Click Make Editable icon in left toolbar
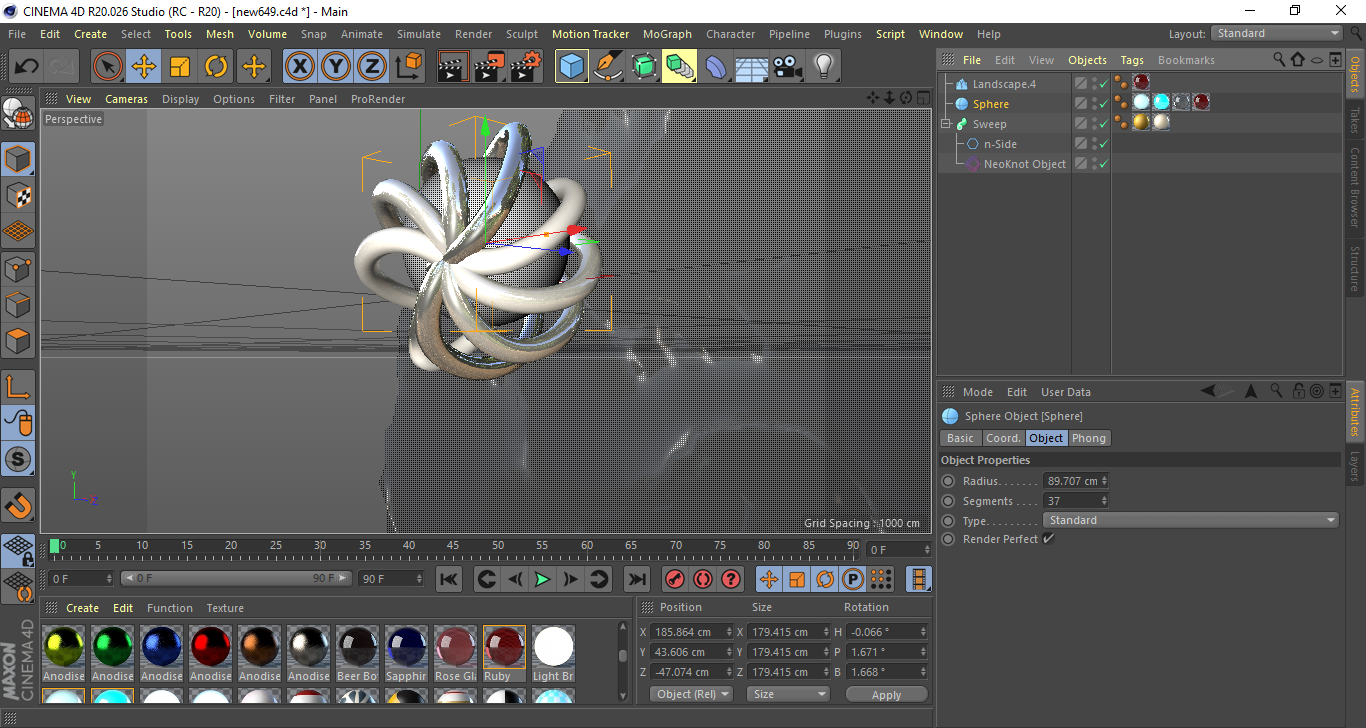Image resolution: width=1366 pixels, height=728 pixels. pyautogui.click(x=18, y=114)
